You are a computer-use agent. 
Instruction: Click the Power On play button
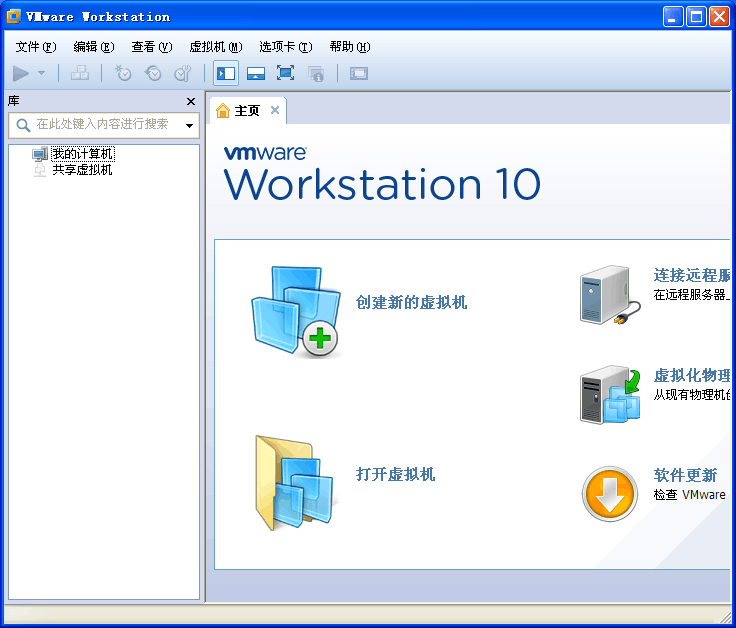pos(21,74)
